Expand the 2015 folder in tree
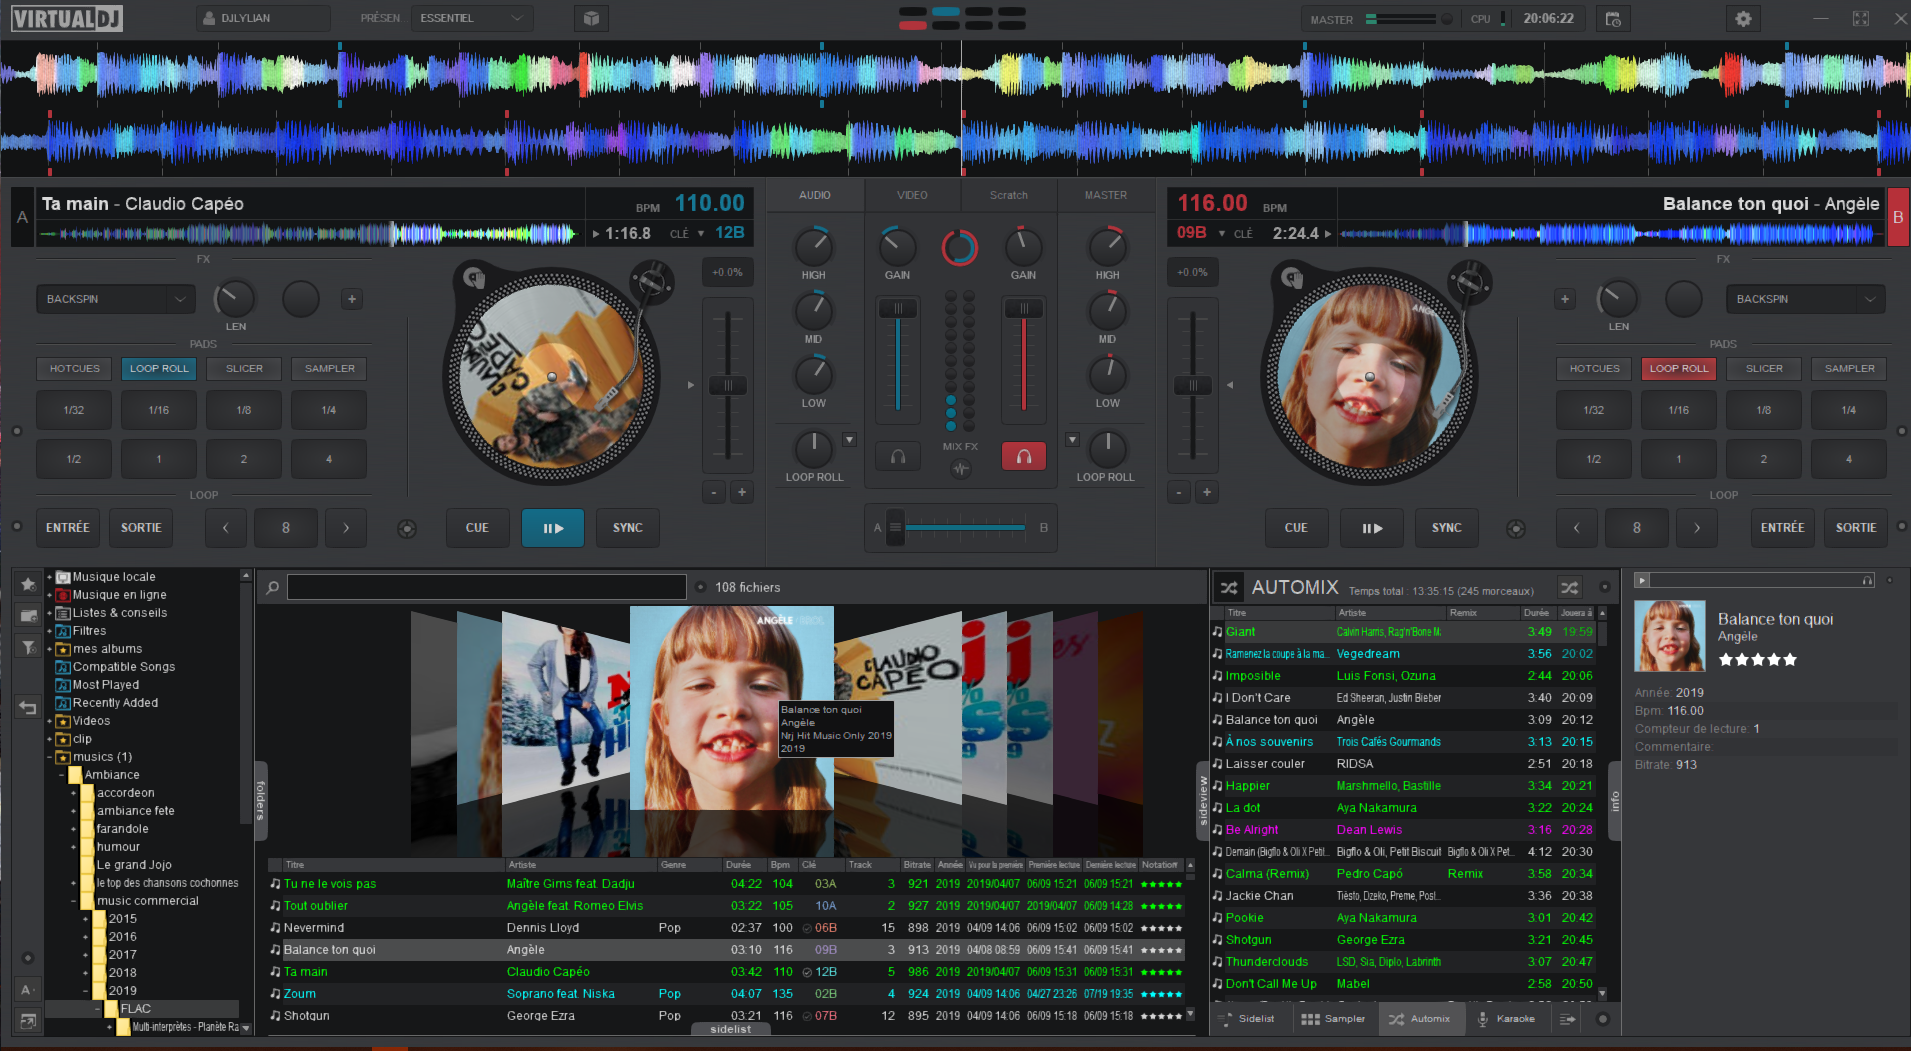The height and width of the screenshot is (1051, 1911). [85, 919]
